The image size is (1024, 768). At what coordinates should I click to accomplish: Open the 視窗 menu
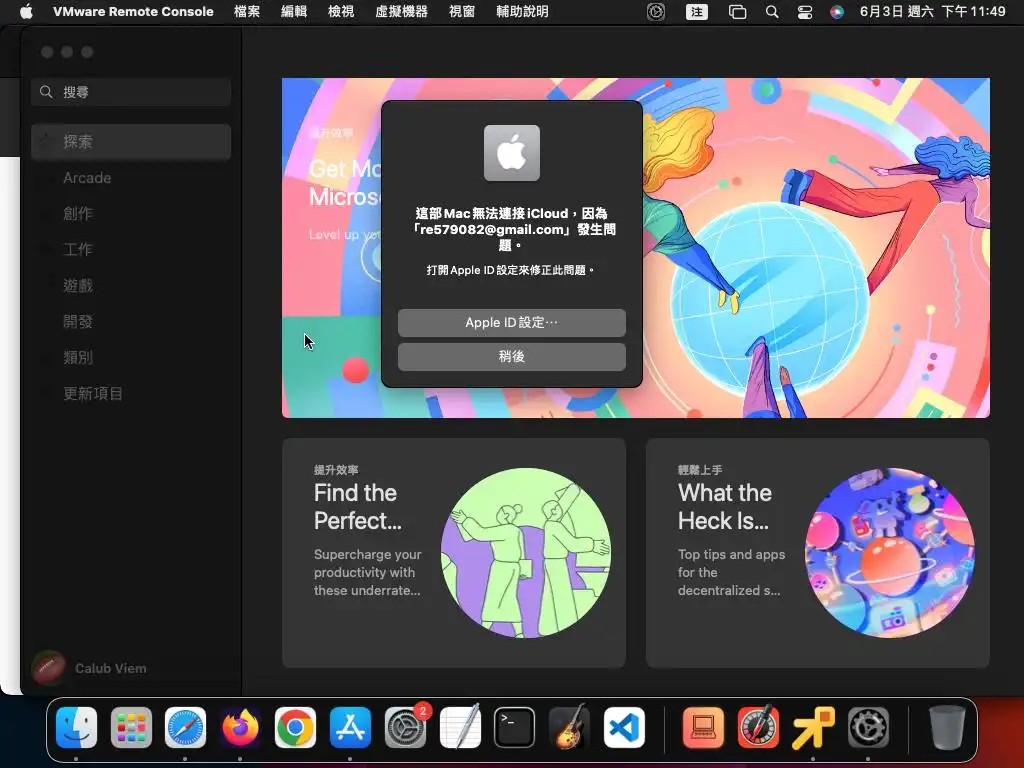click(462, 12)
